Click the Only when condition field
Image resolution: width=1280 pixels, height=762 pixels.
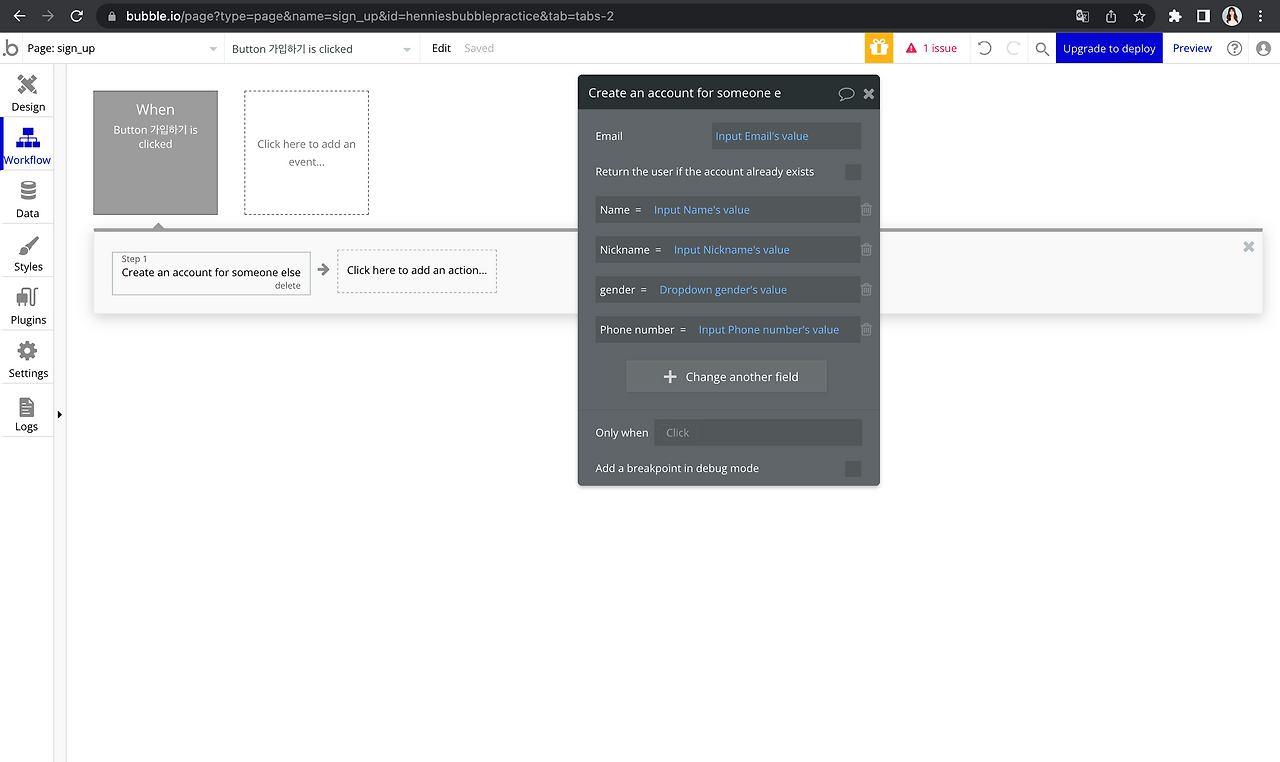[758, 433]
